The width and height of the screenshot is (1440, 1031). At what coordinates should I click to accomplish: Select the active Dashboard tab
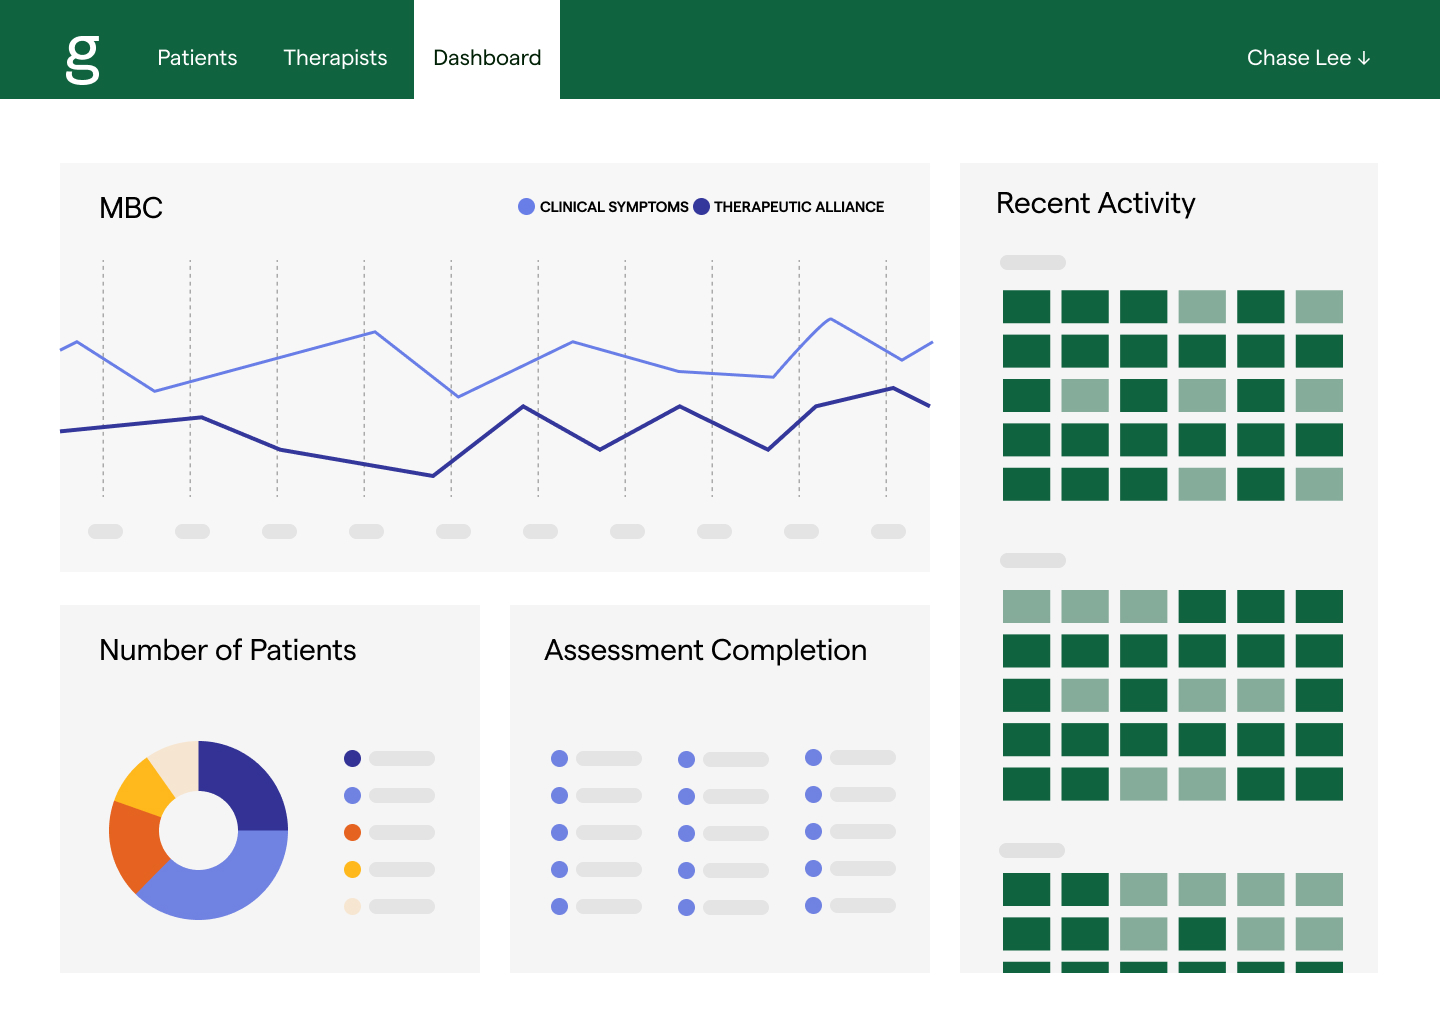coord(487,58)
